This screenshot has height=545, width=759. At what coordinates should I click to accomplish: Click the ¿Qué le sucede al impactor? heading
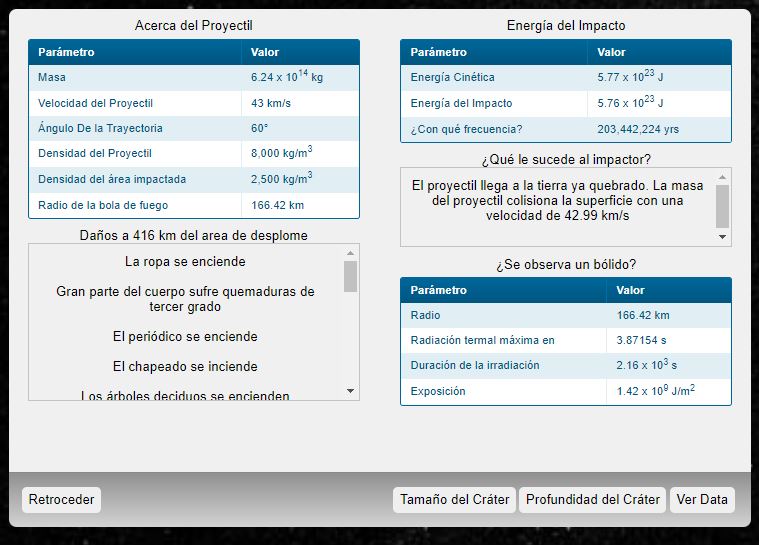tap(566, 160)
